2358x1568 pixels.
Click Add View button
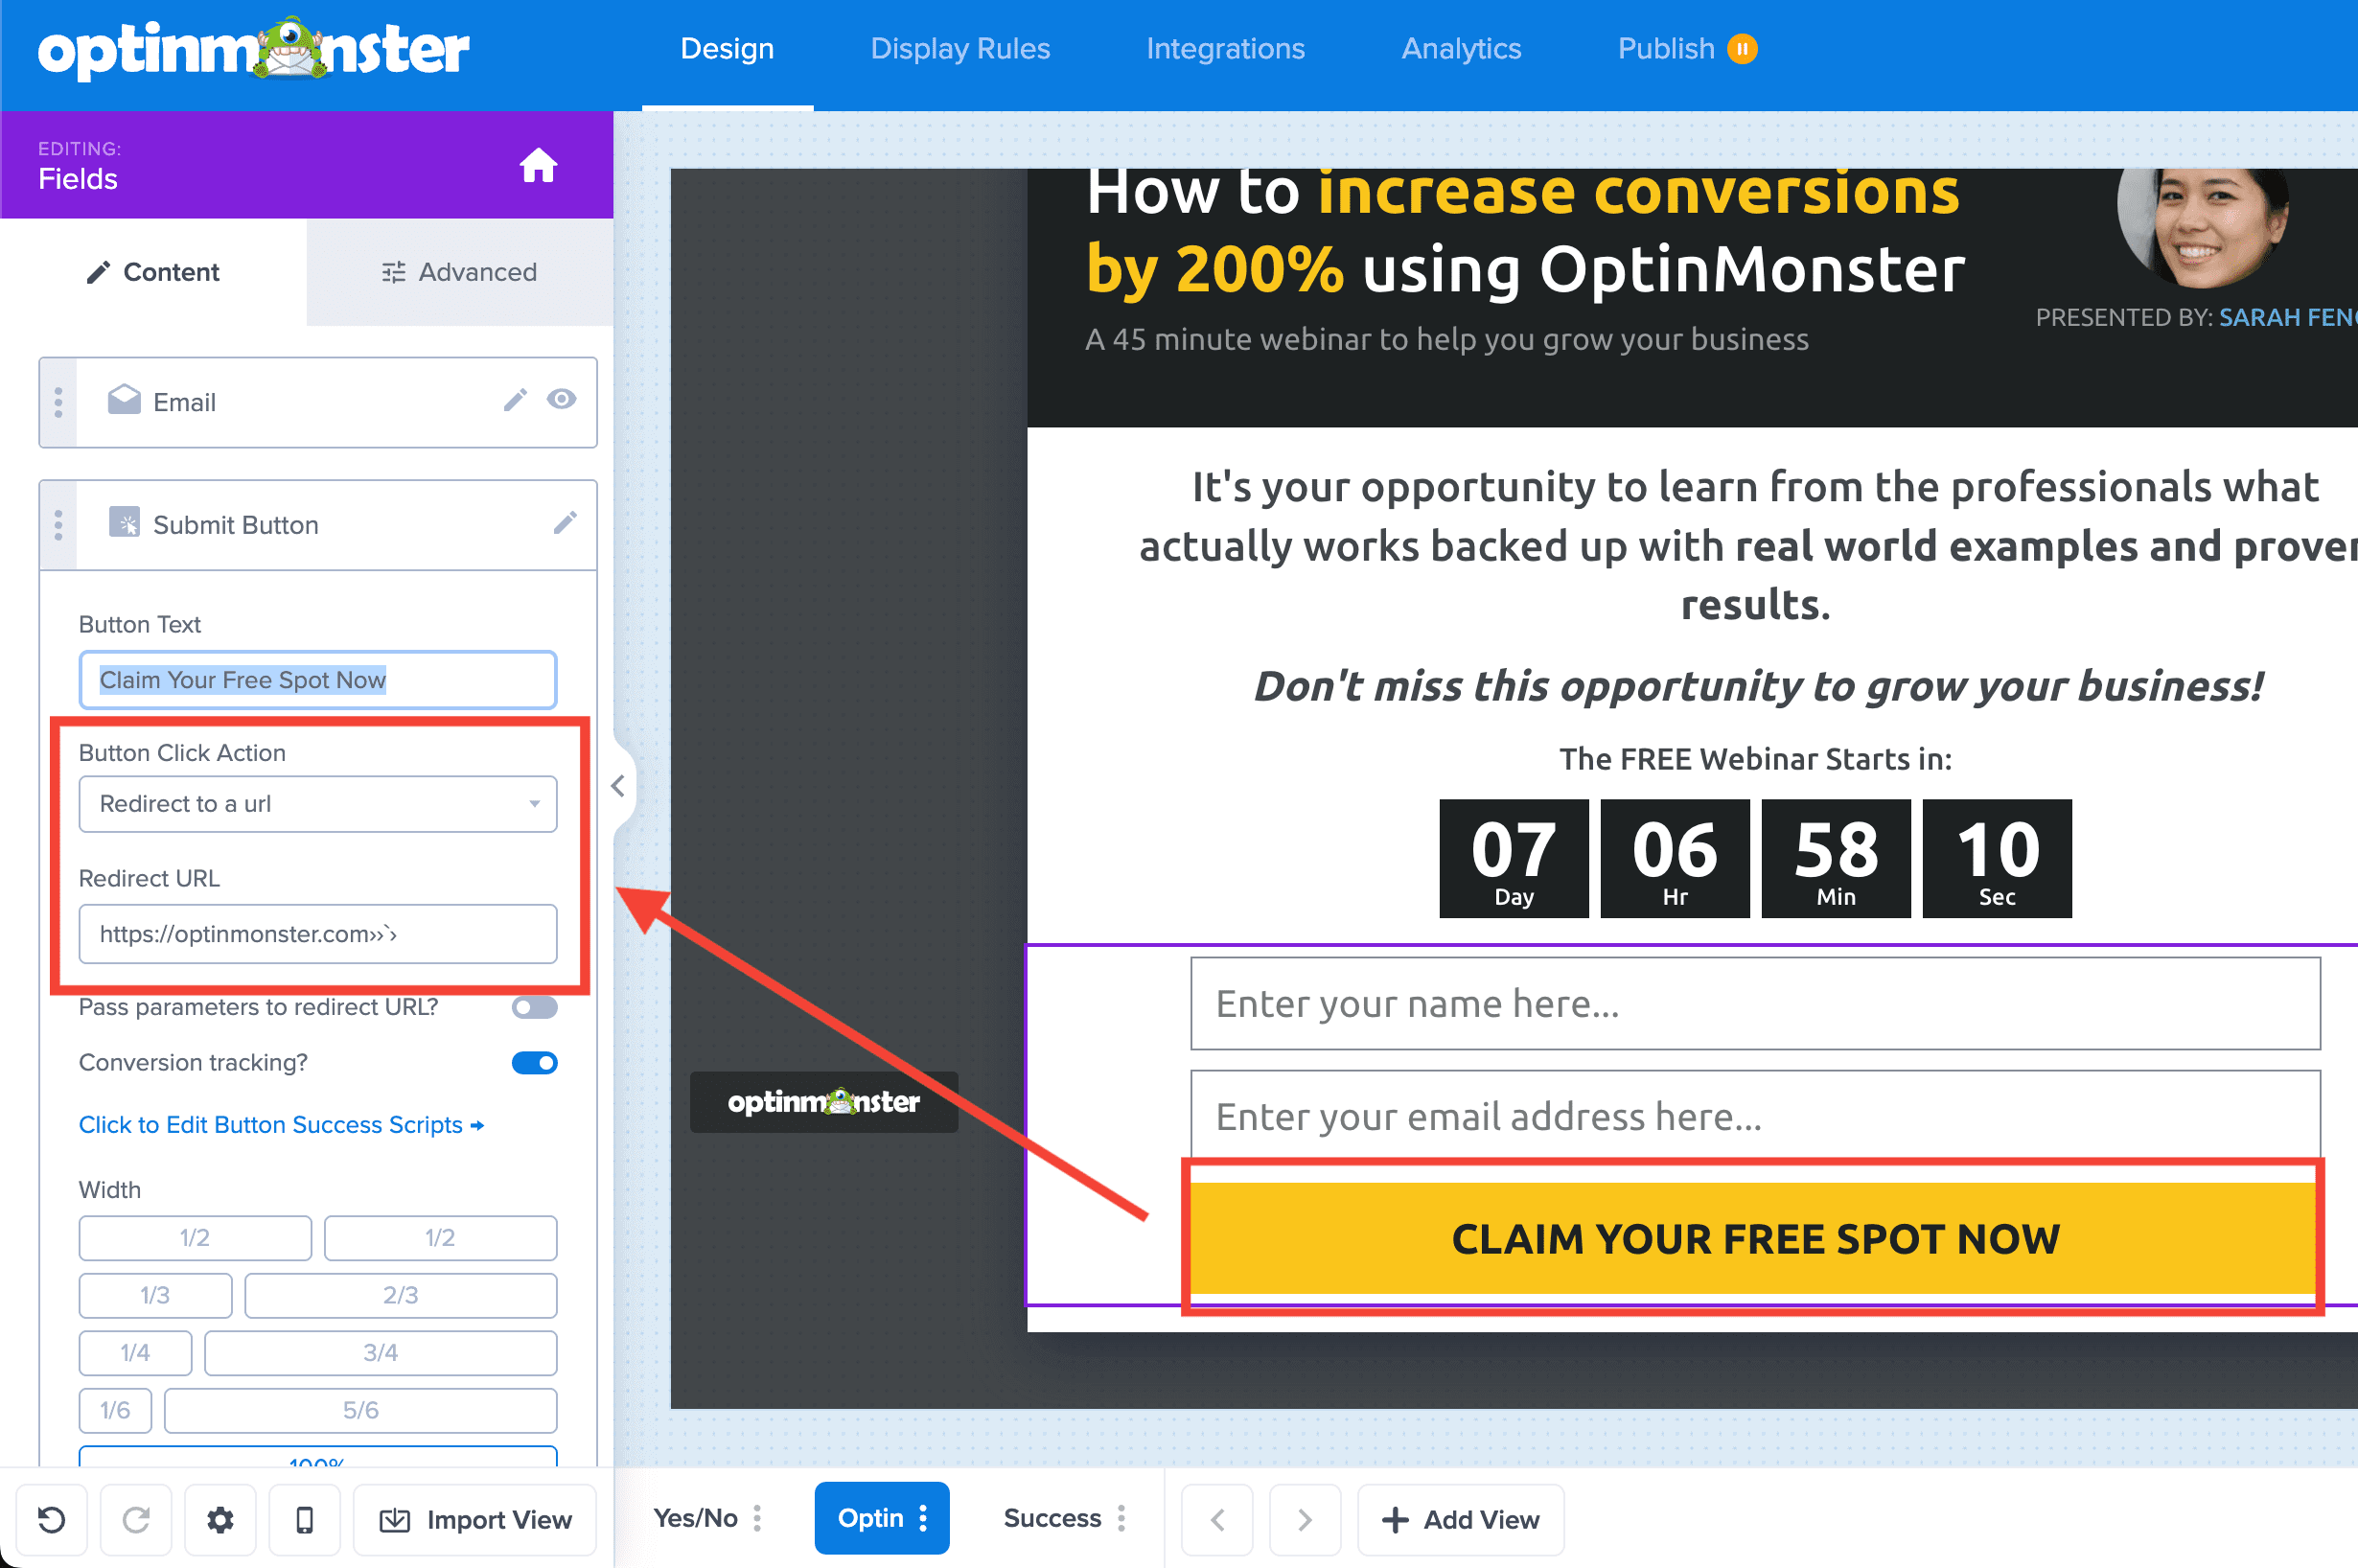pos(1461,1520)
